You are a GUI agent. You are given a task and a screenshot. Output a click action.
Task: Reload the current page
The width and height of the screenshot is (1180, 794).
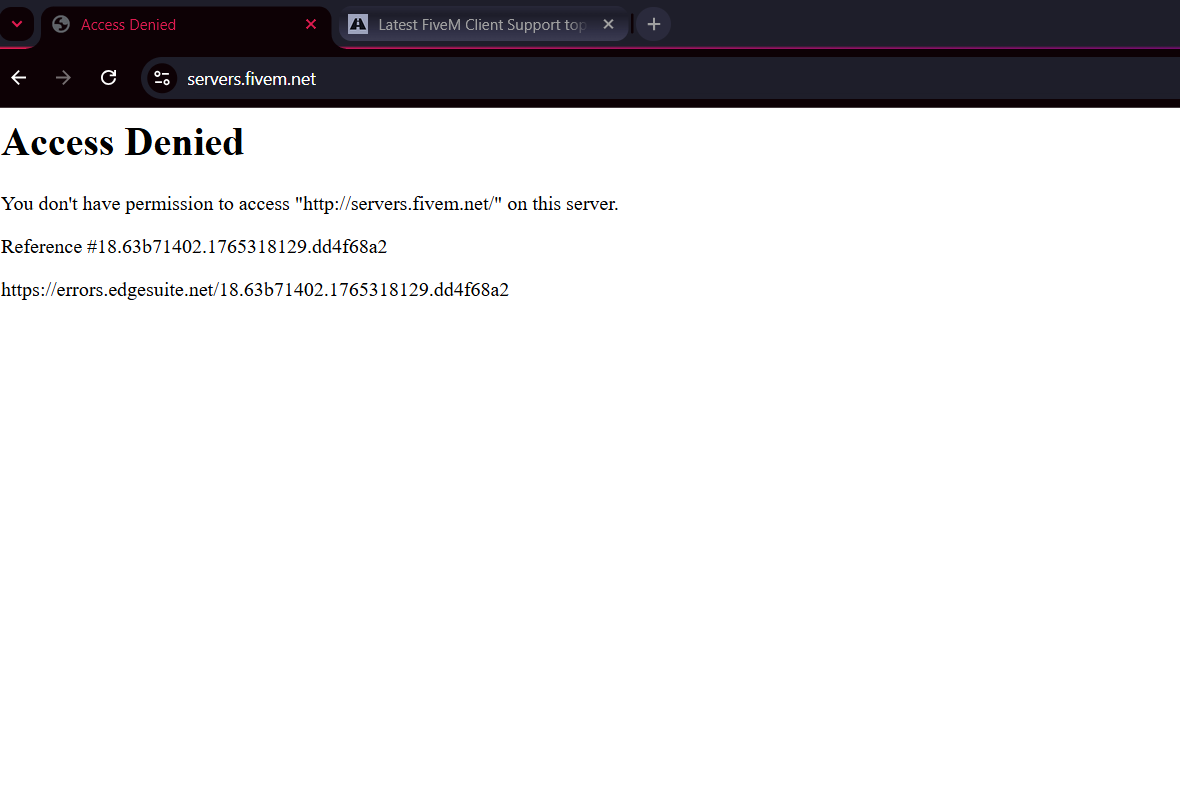[x=108, y=77]
